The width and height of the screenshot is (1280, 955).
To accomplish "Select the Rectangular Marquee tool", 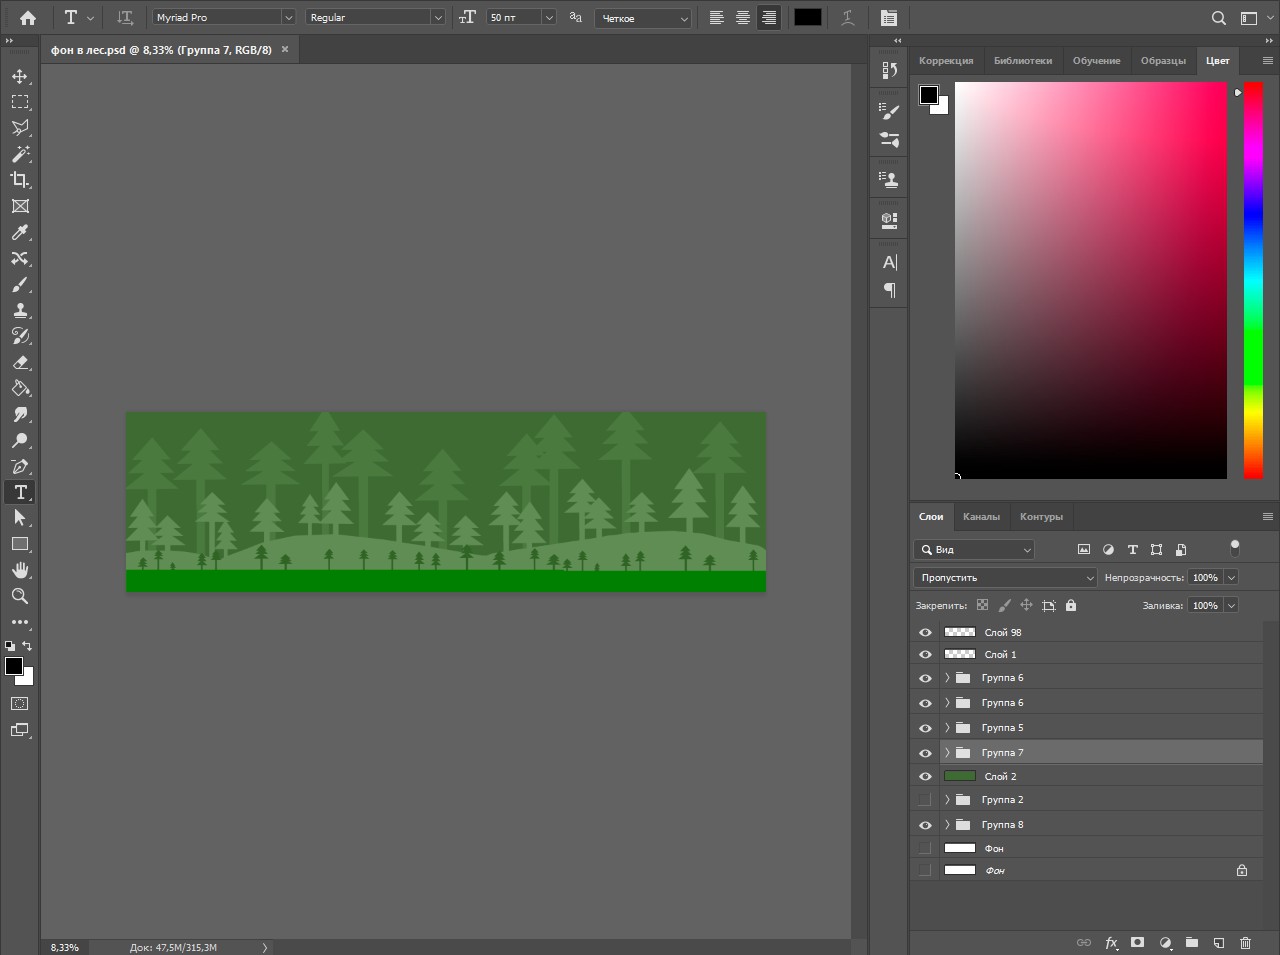I will (20, 102).
